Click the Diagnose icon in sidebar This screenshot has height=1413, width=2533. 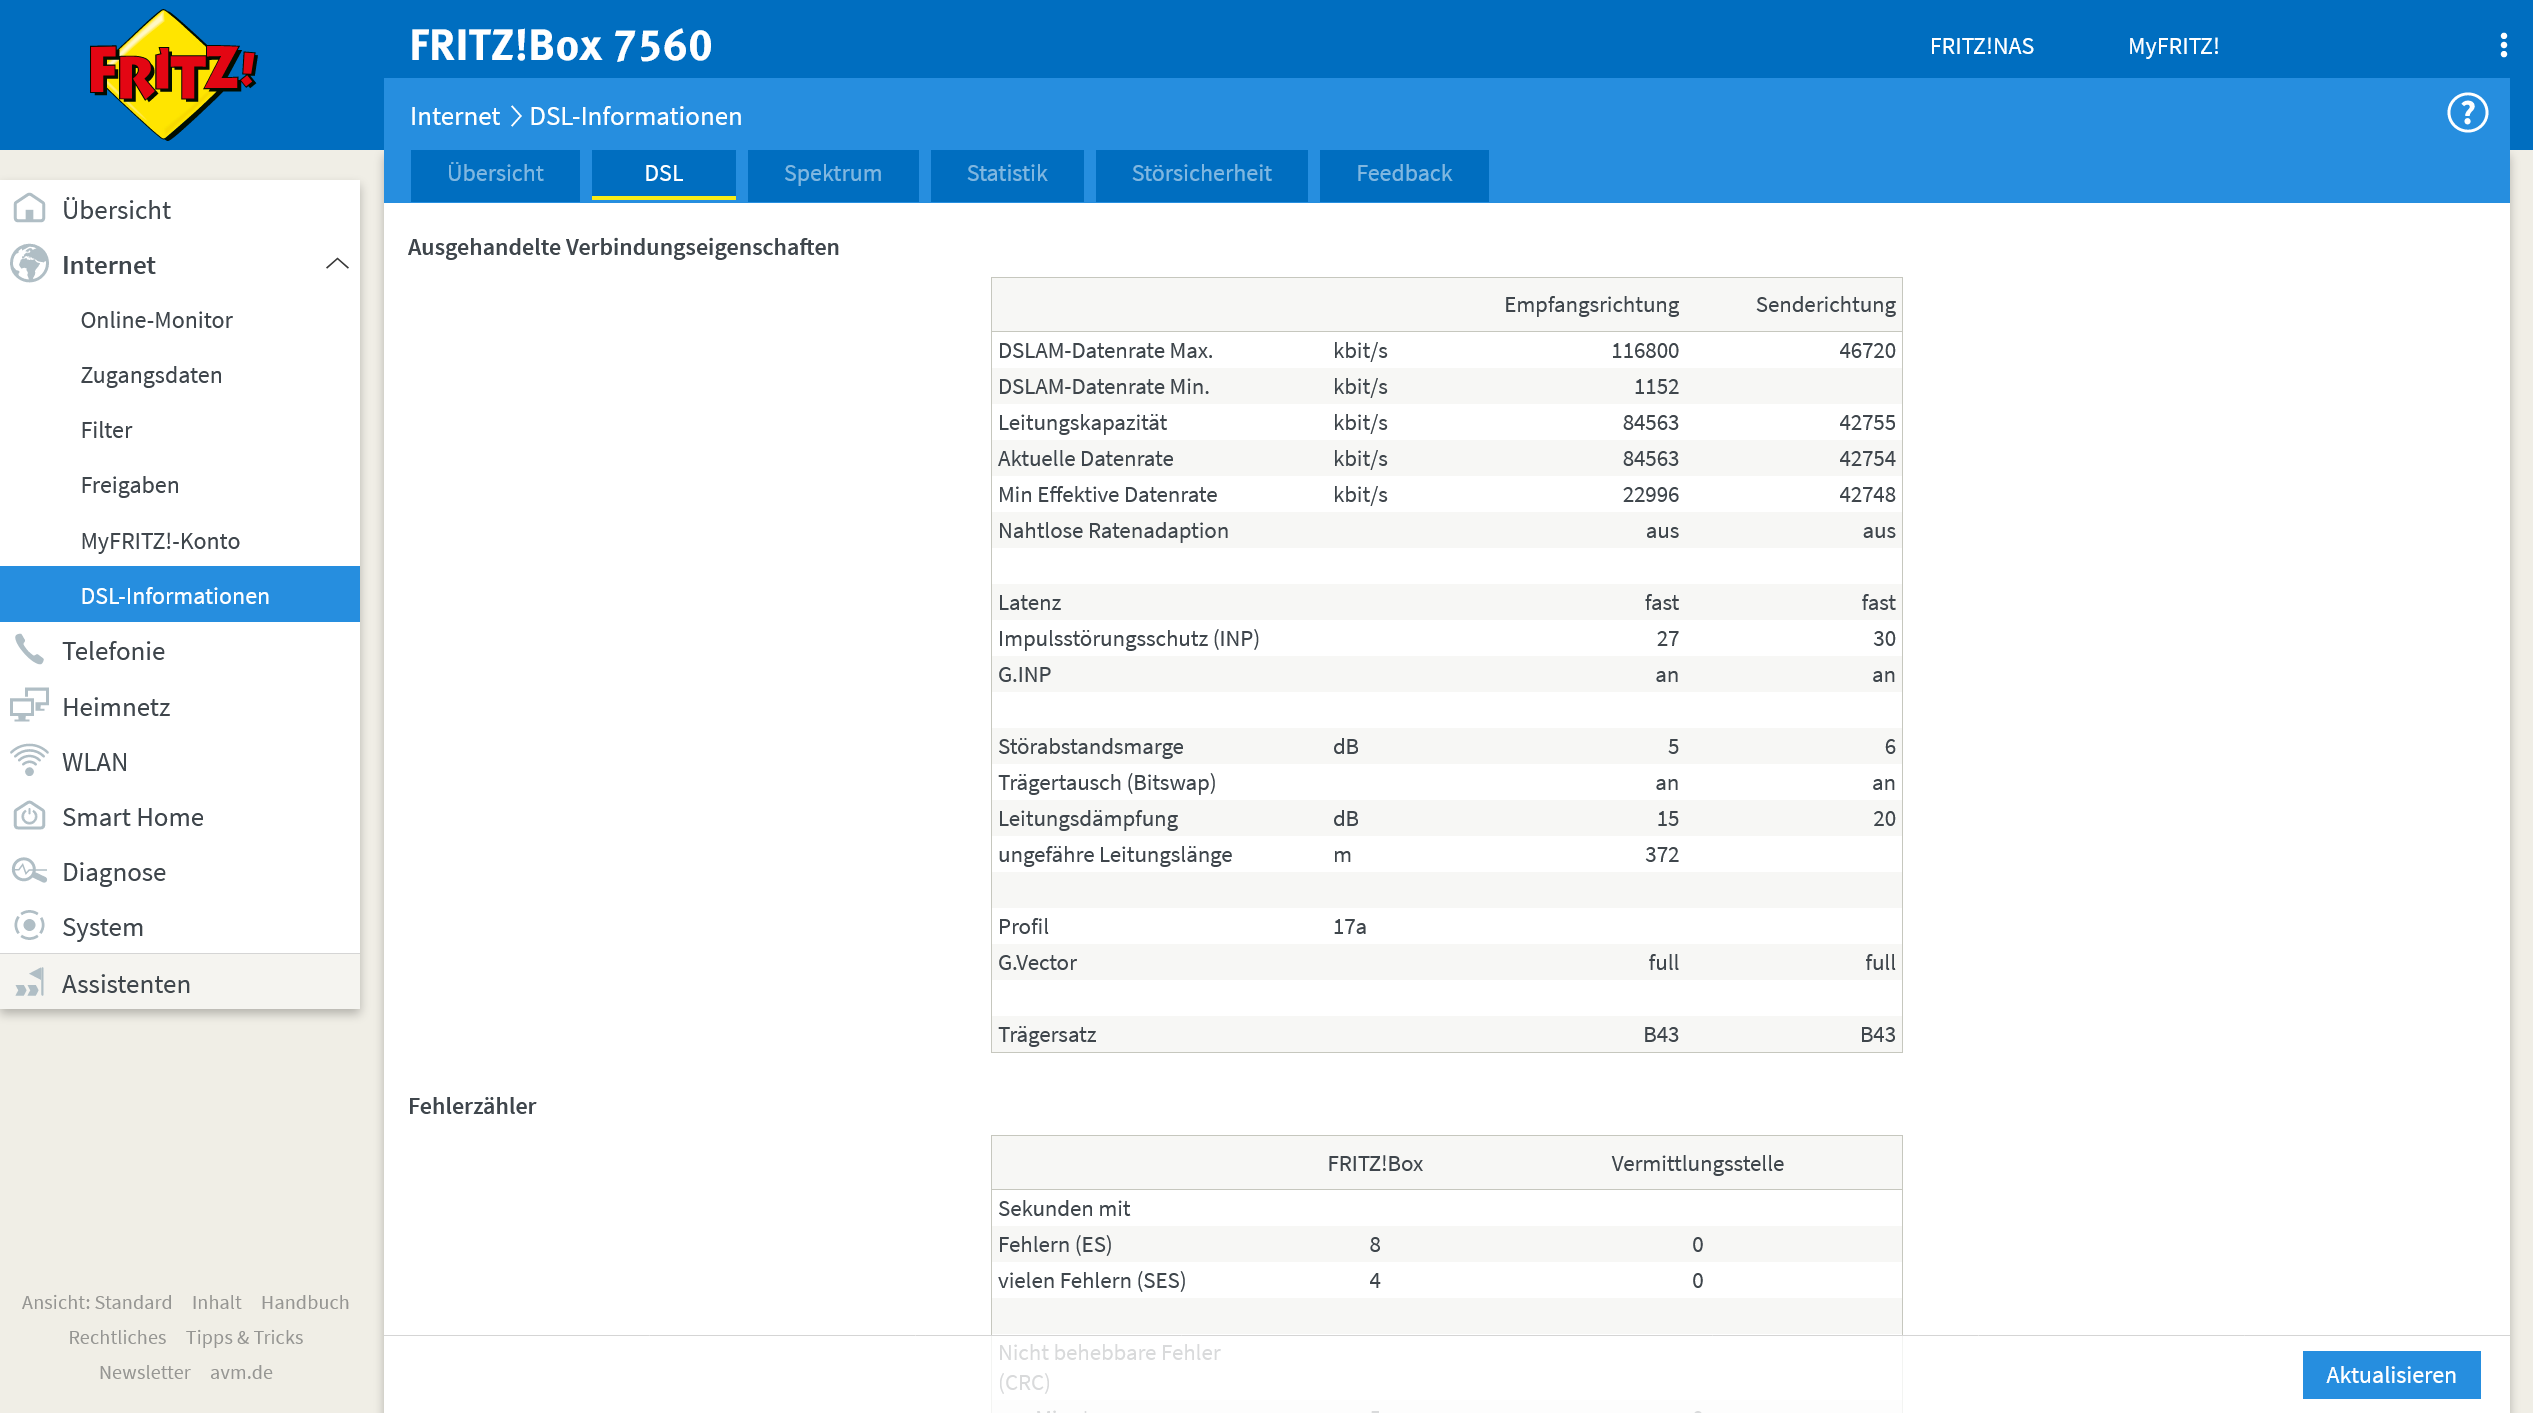coord(29,871)
